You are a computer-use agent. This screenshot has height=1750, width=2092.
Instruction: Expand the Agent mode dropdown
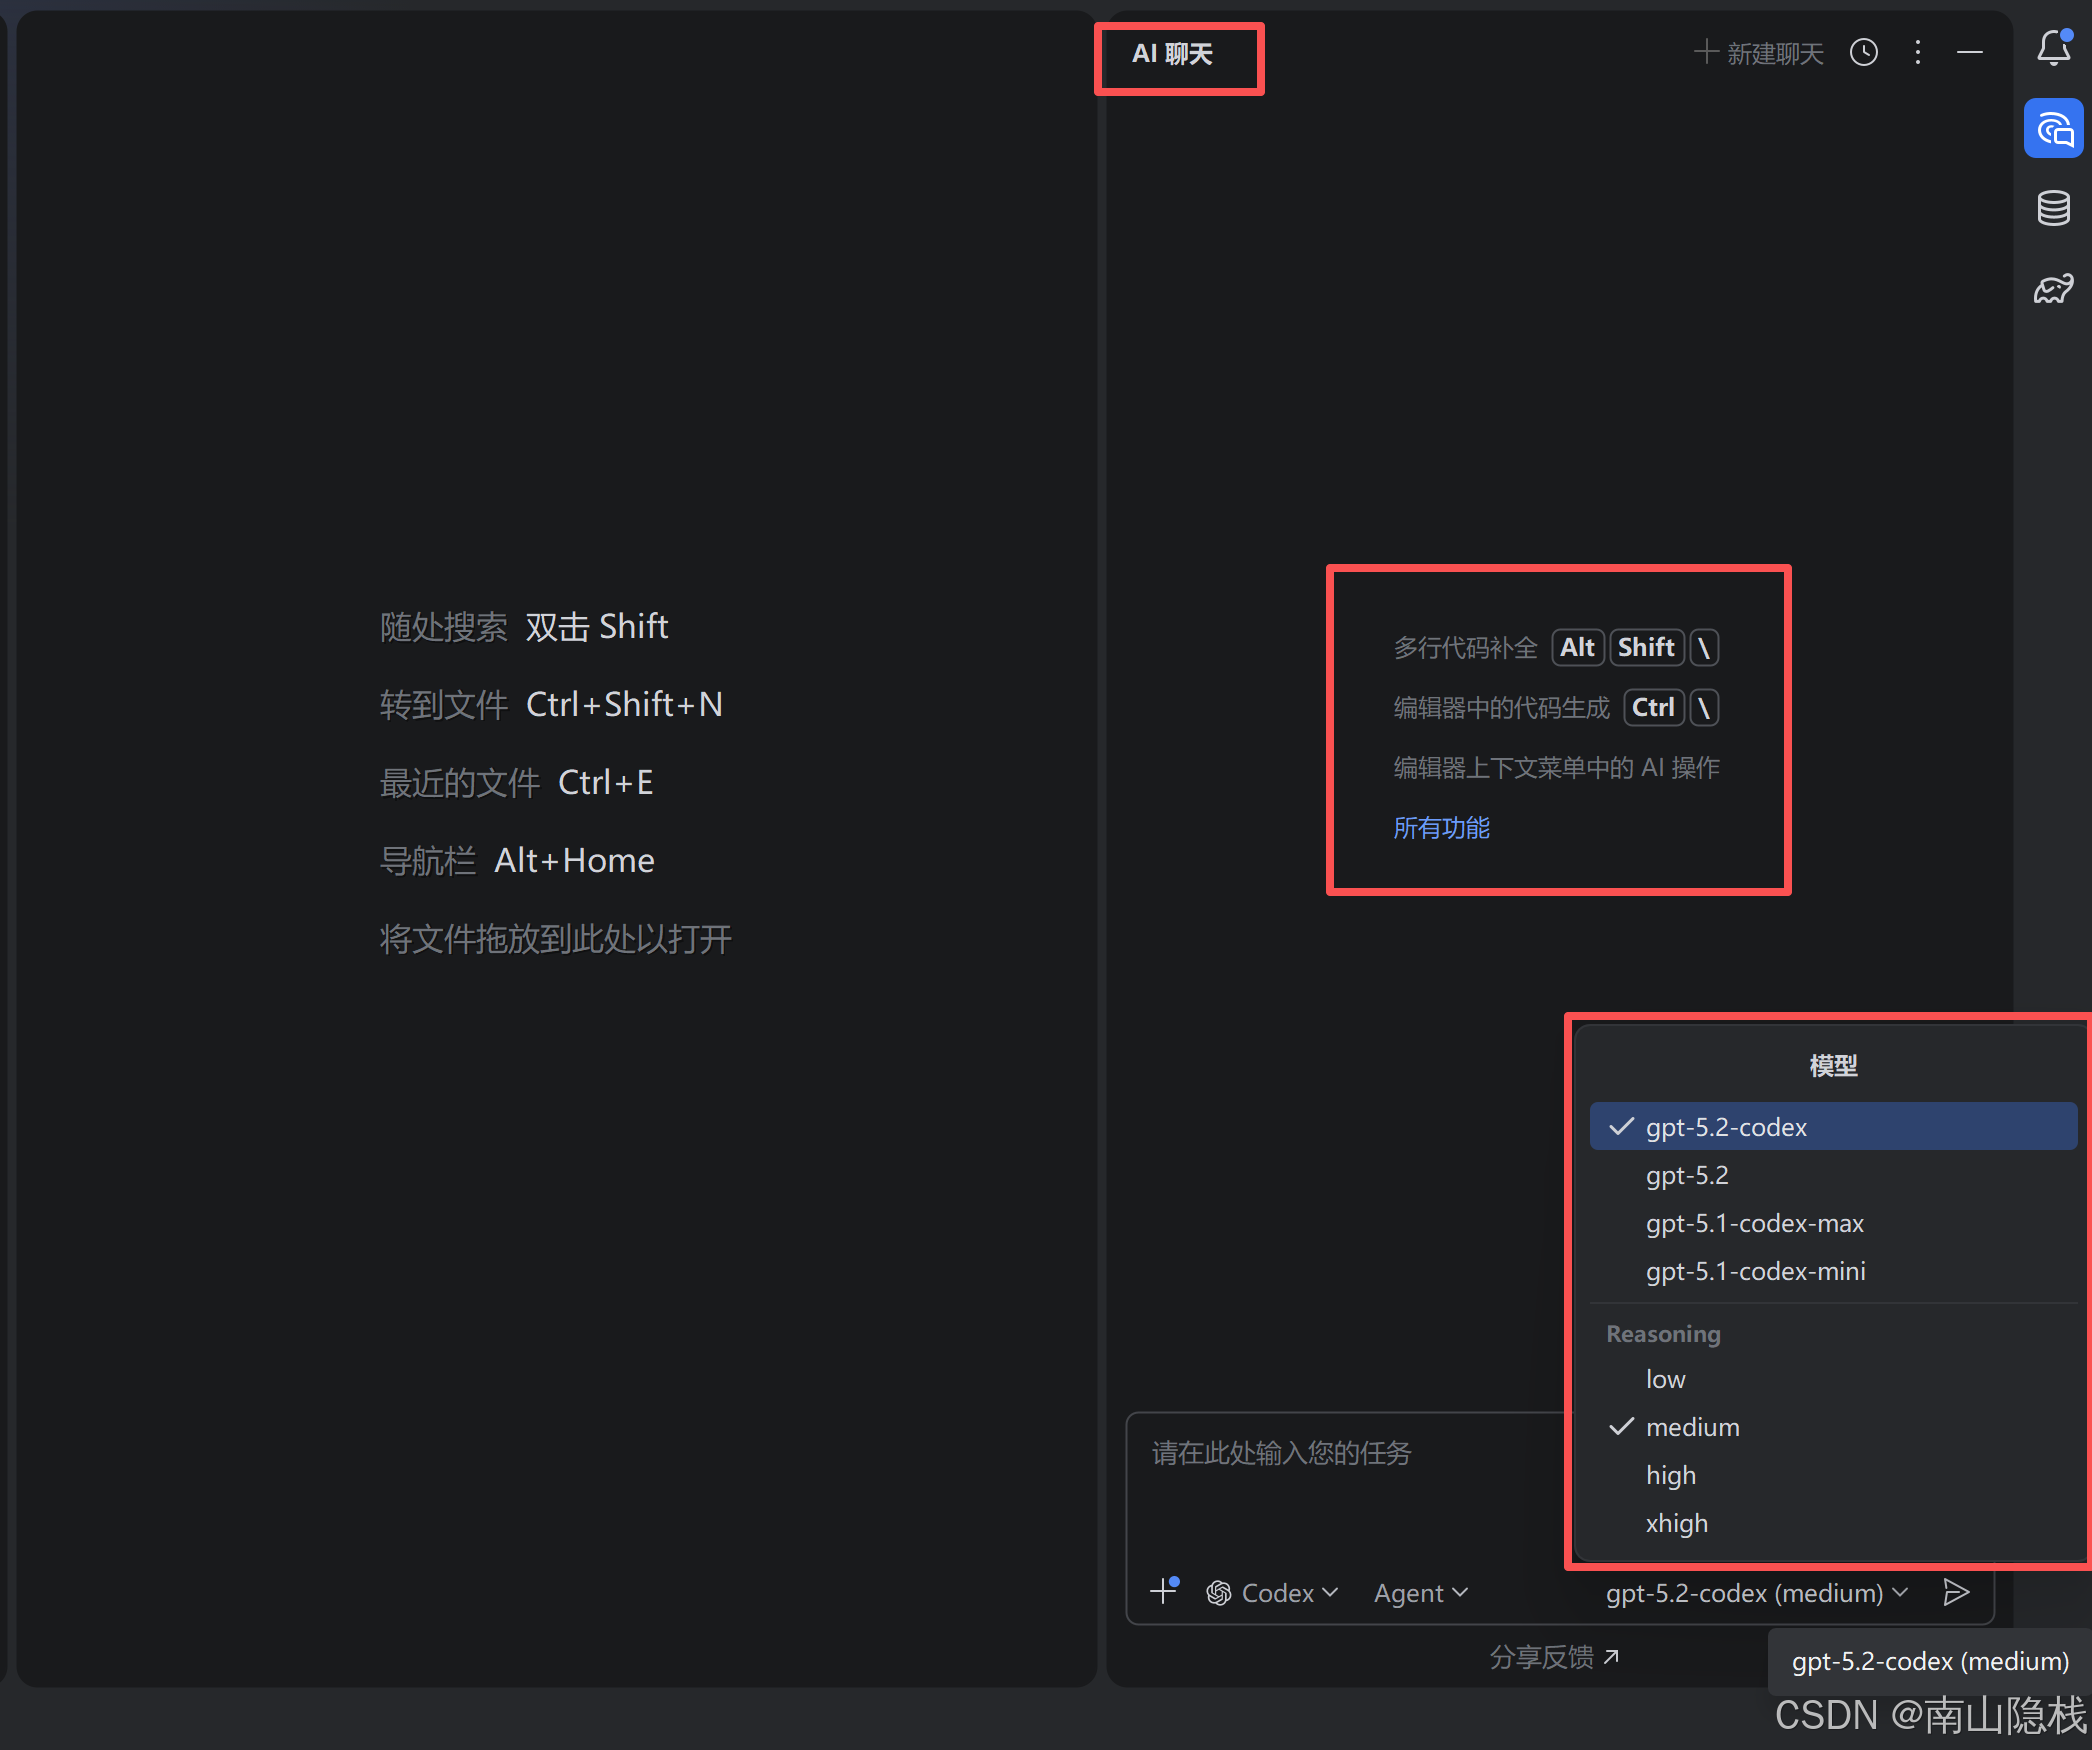[x=1420, y=1593]
